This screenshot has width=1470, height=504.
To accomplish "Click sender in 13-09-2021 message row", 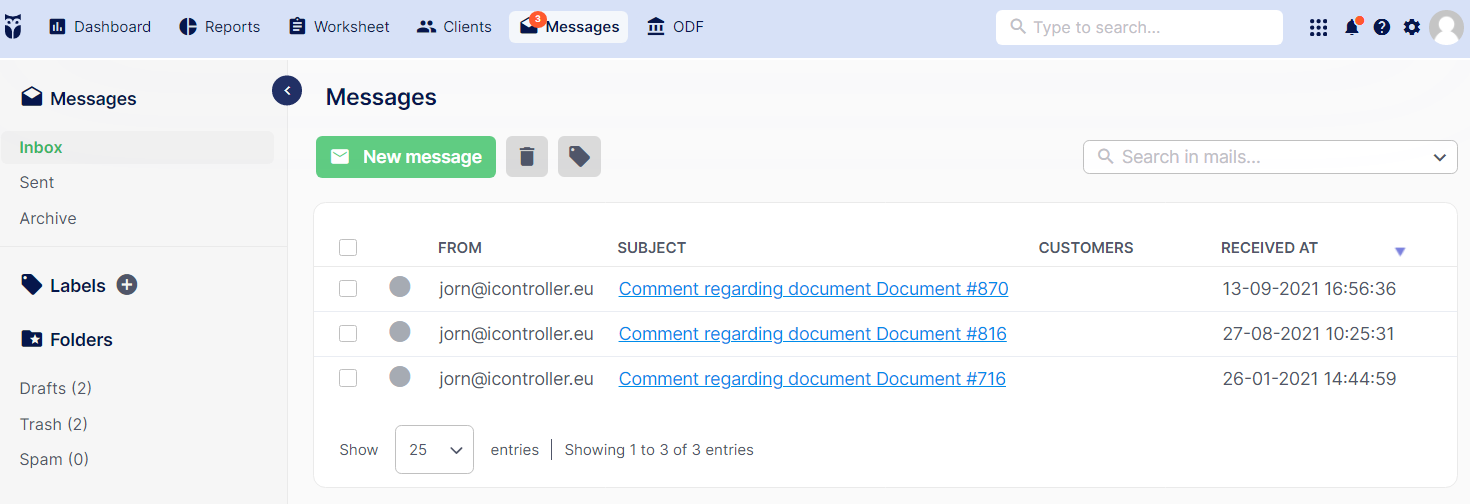I will pyautogui.click(x=516, y=289).
